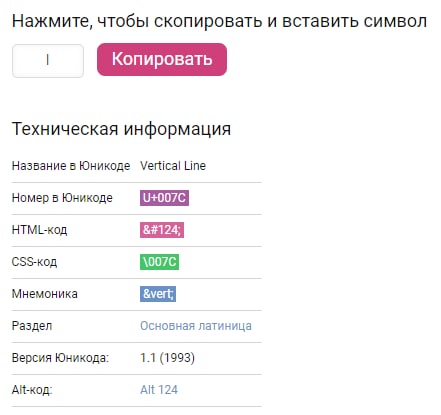
Task: Click the Мнемоника row label
Action: [x=45, y=294]
